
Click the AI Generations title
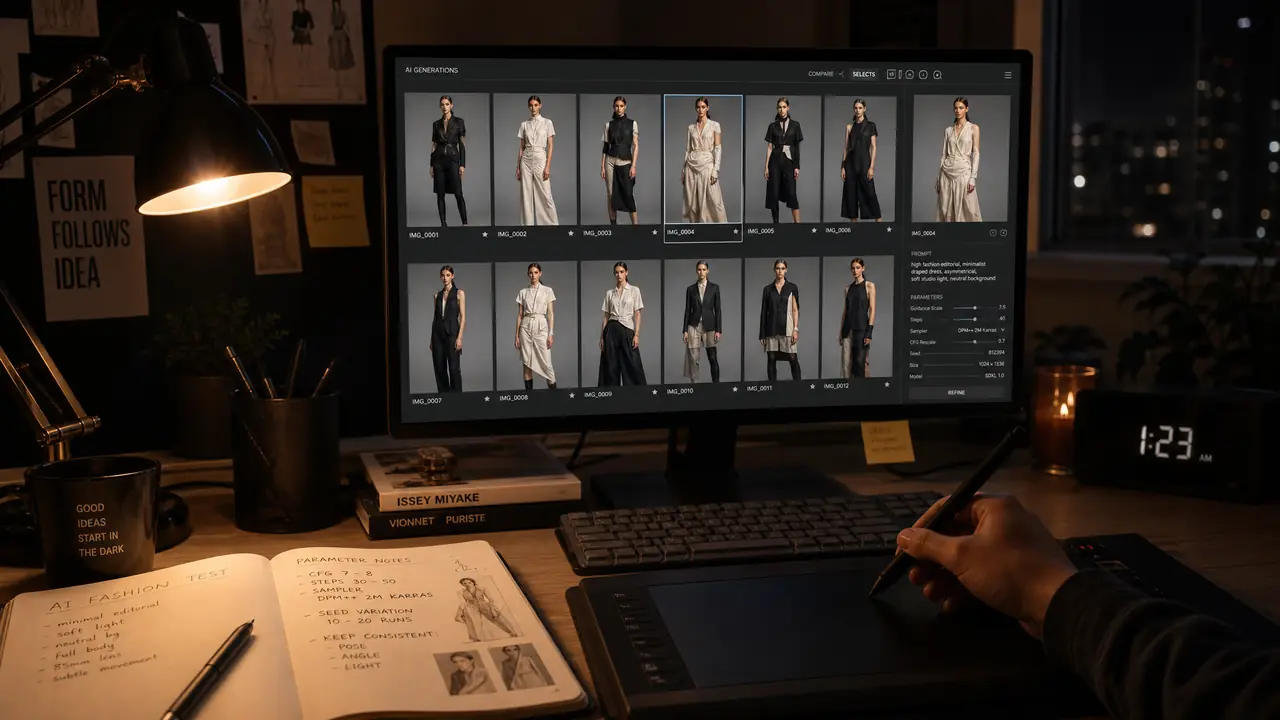431,70
